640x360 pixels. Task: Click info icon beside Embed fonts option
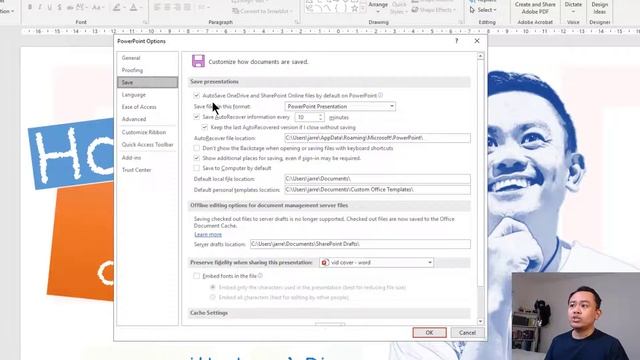click(260, 276)
